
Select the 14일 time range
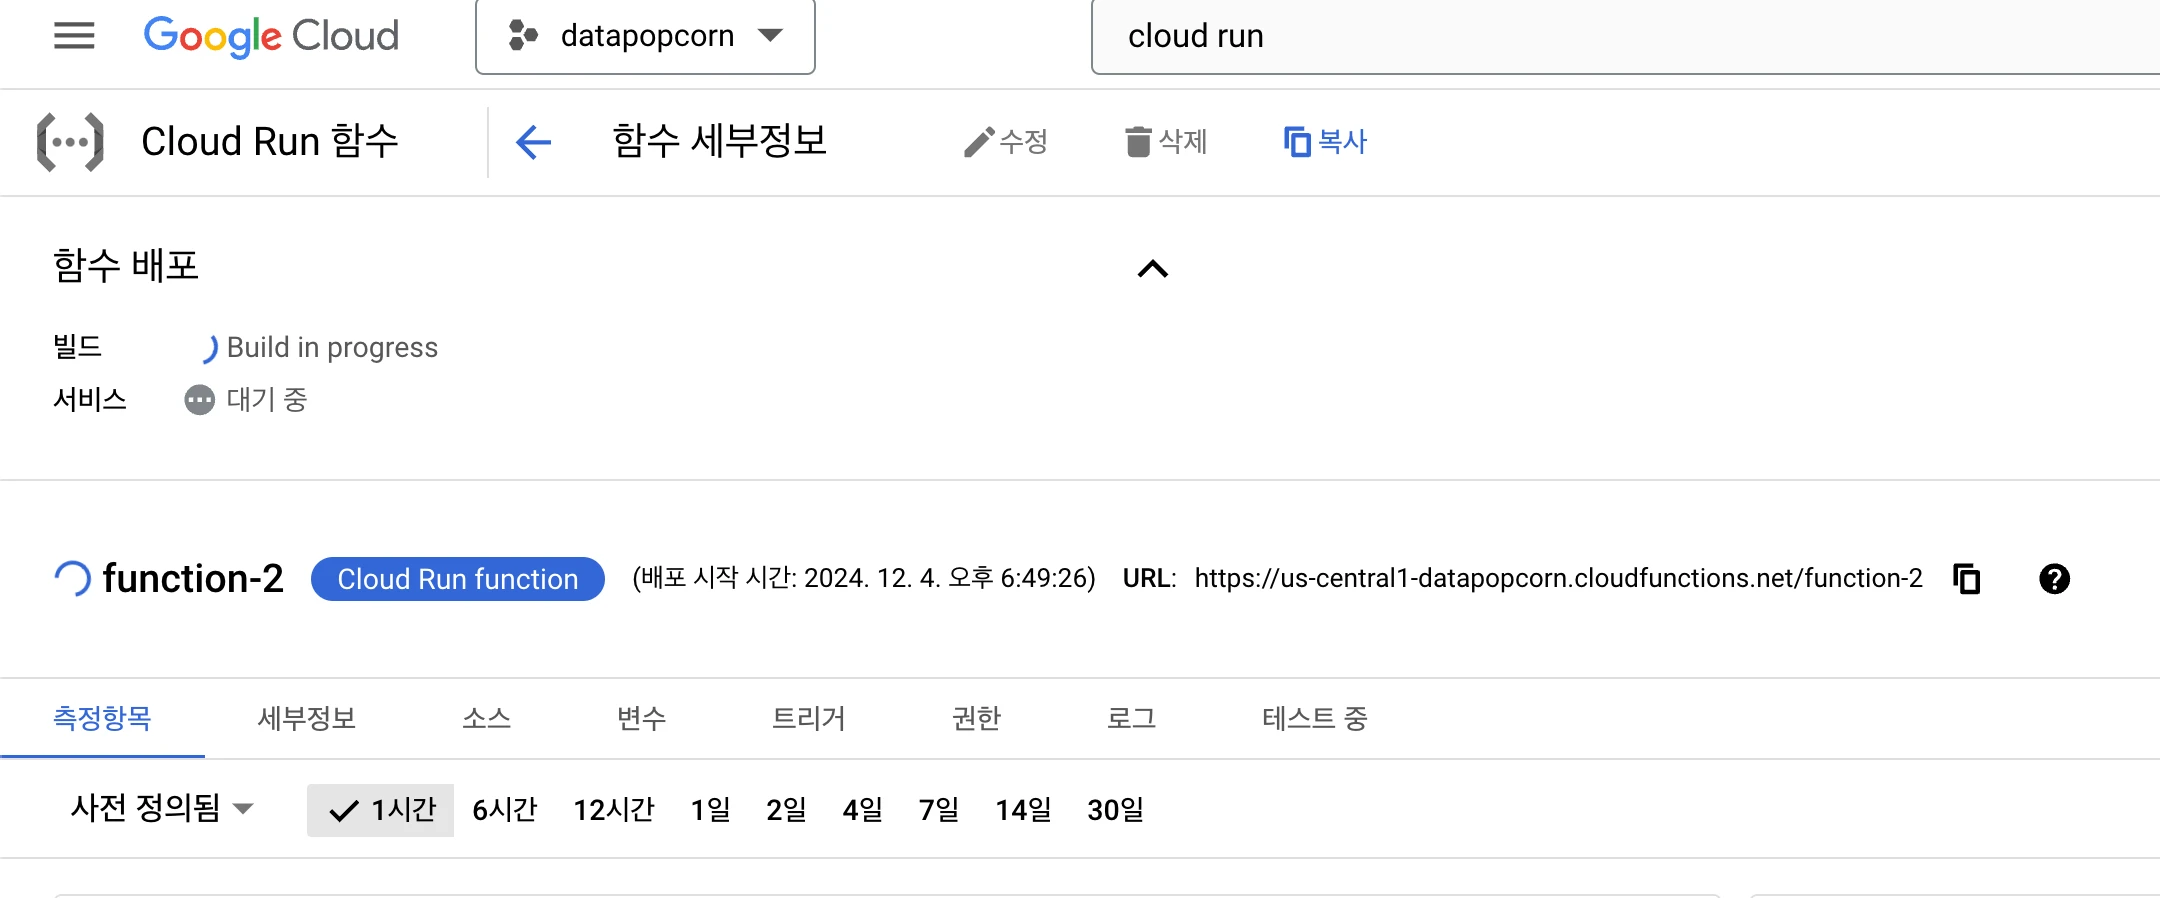coord(1024,810)
